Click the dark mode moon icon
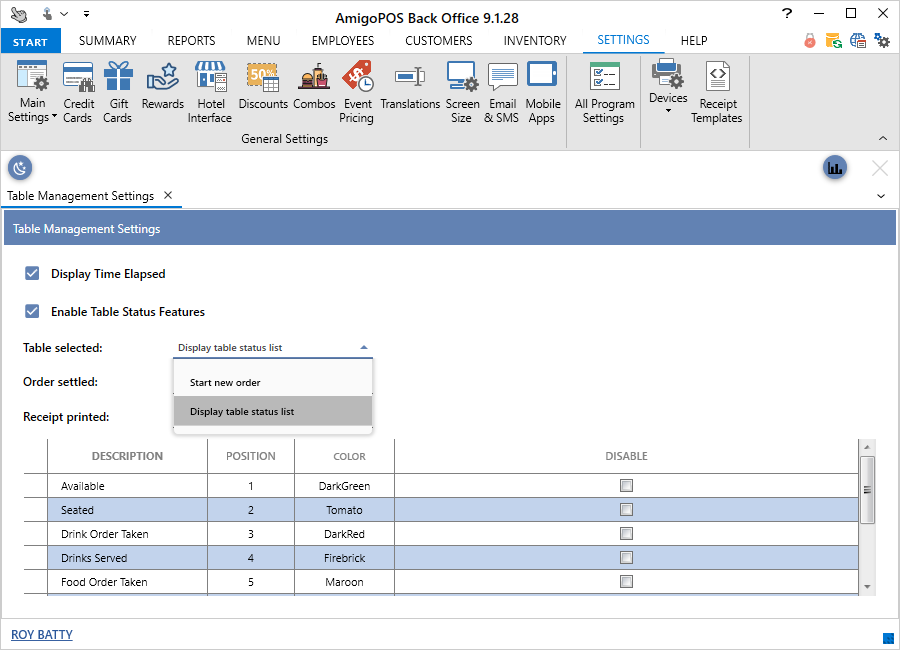Image resolution: width=900 pixels, height=650 pixels. pos(20,167)
